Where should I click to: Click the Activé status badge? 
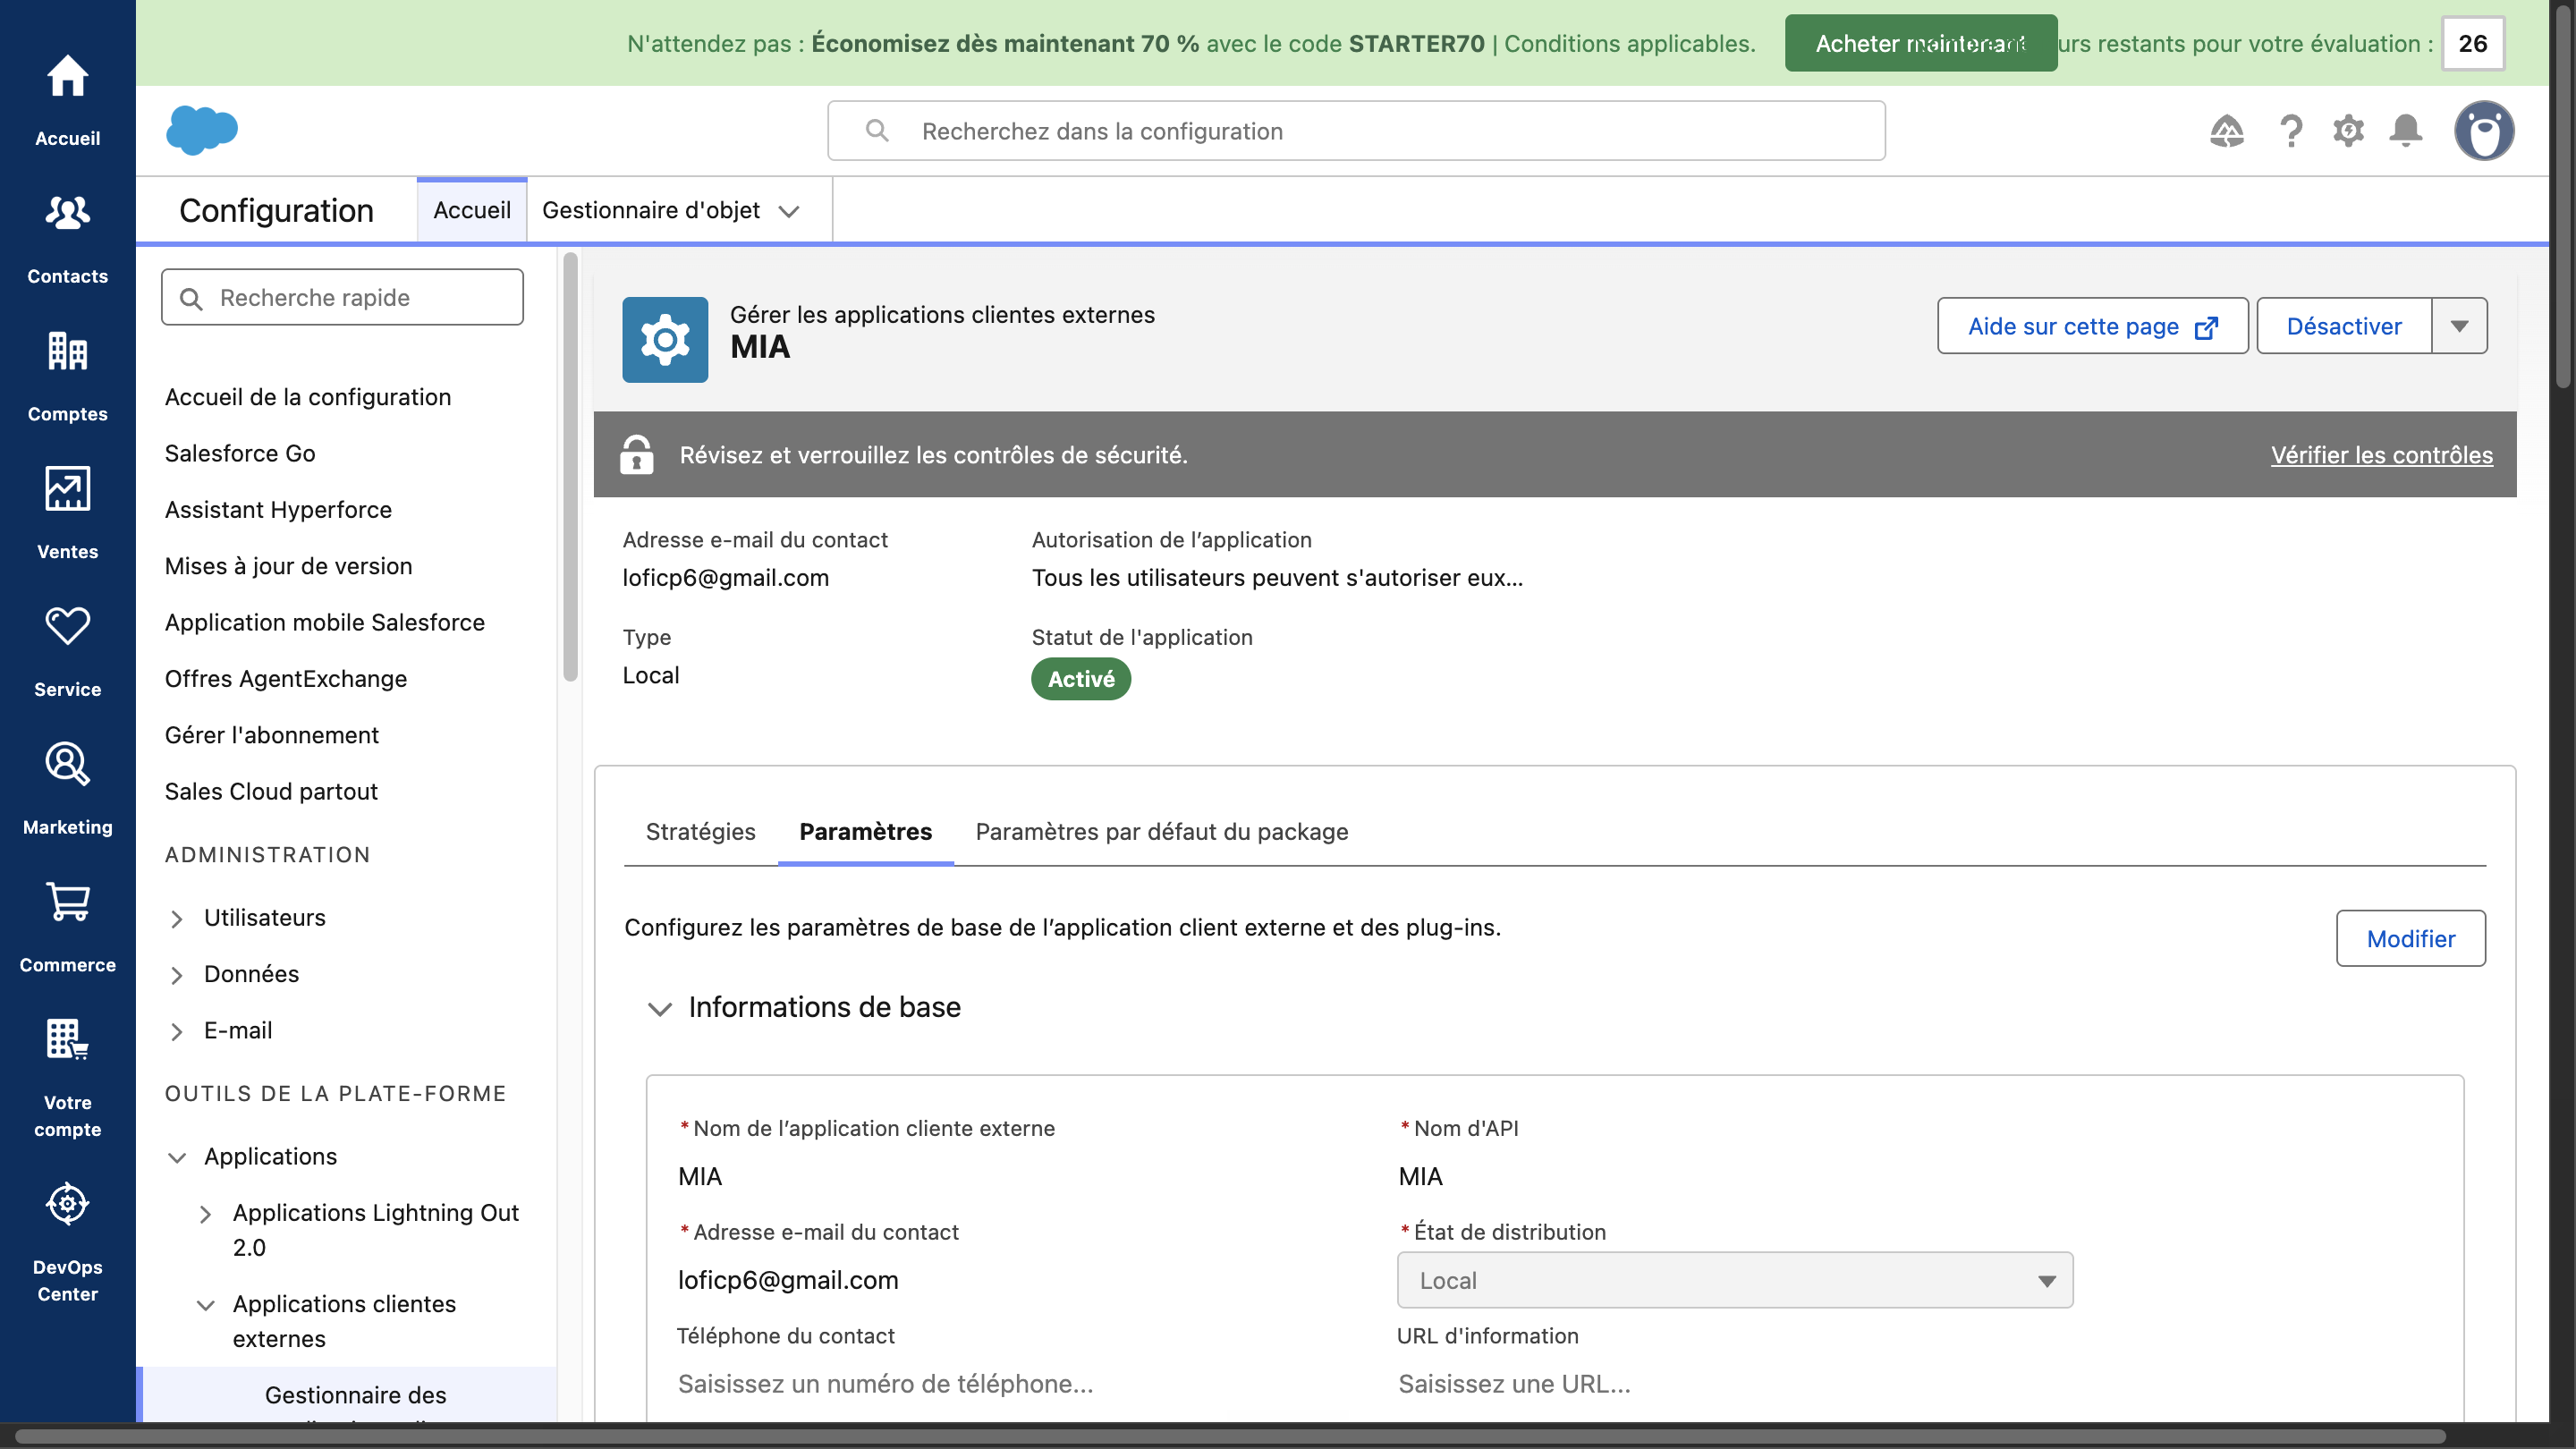1080,680
